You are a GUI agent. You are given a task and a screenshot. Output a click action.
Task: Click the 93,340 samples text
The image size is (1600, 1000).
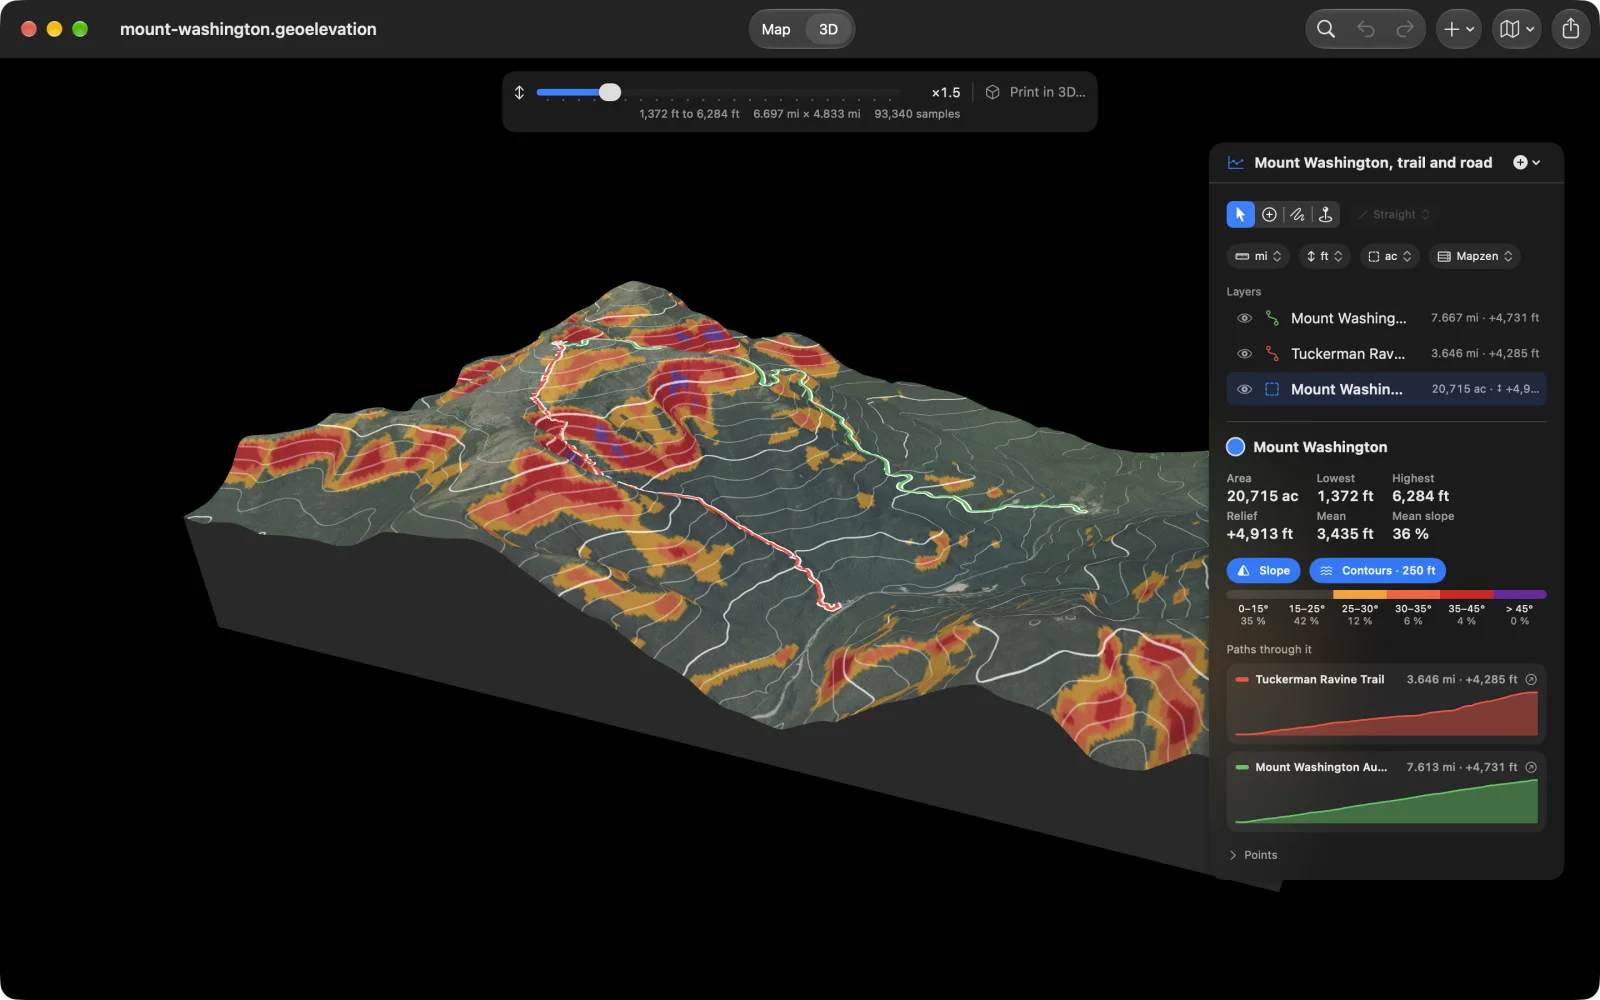(917, 114)
